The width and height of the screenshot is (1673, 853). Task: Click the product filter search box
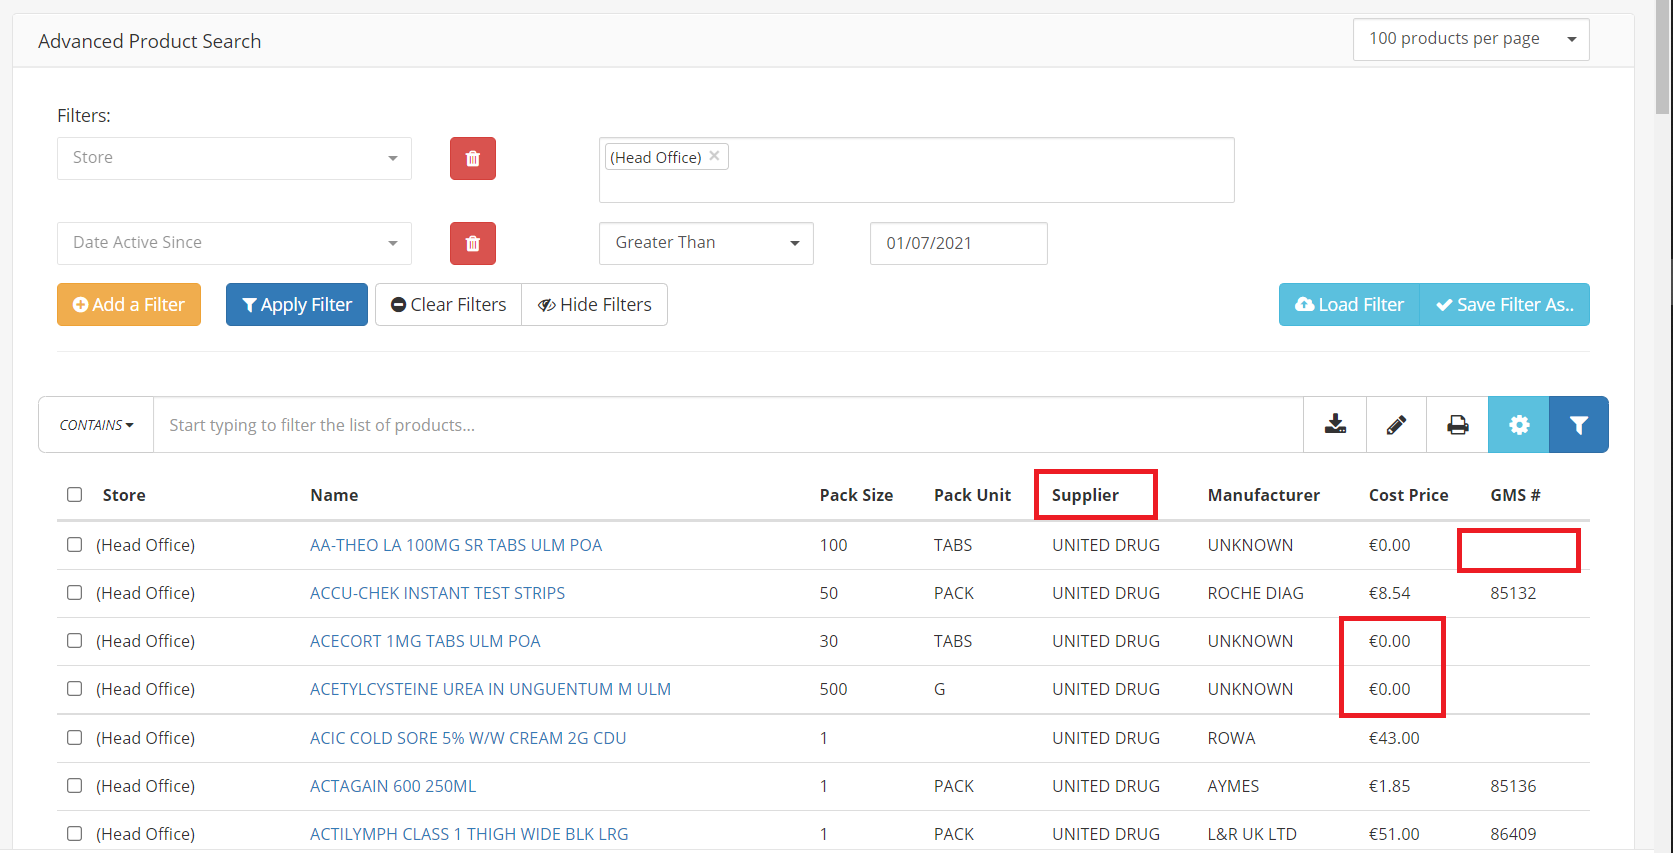pos(728,425)
